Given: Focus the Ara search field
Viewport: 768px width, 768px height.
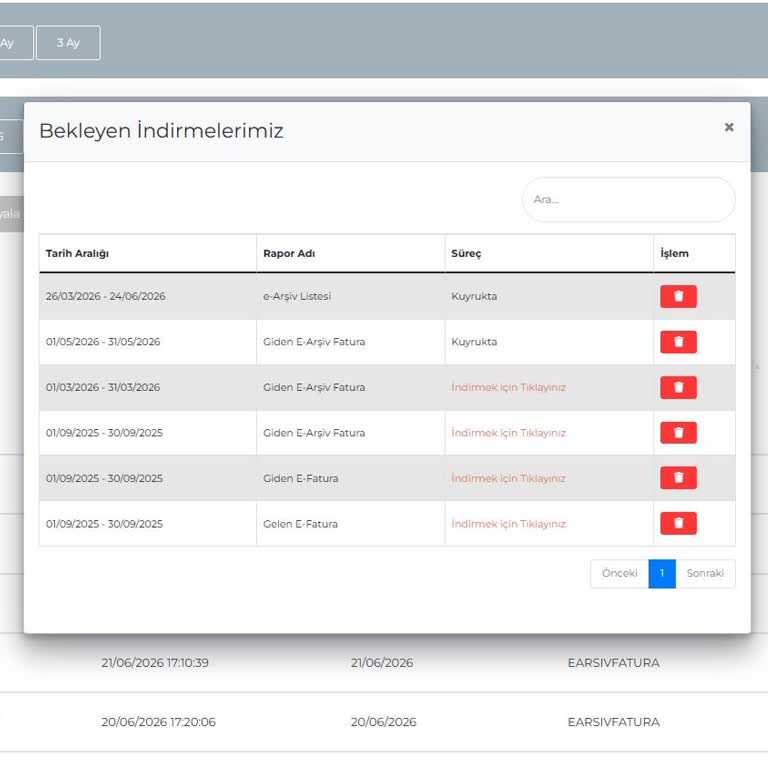Looking at the screenshot, I should (628, 199).
